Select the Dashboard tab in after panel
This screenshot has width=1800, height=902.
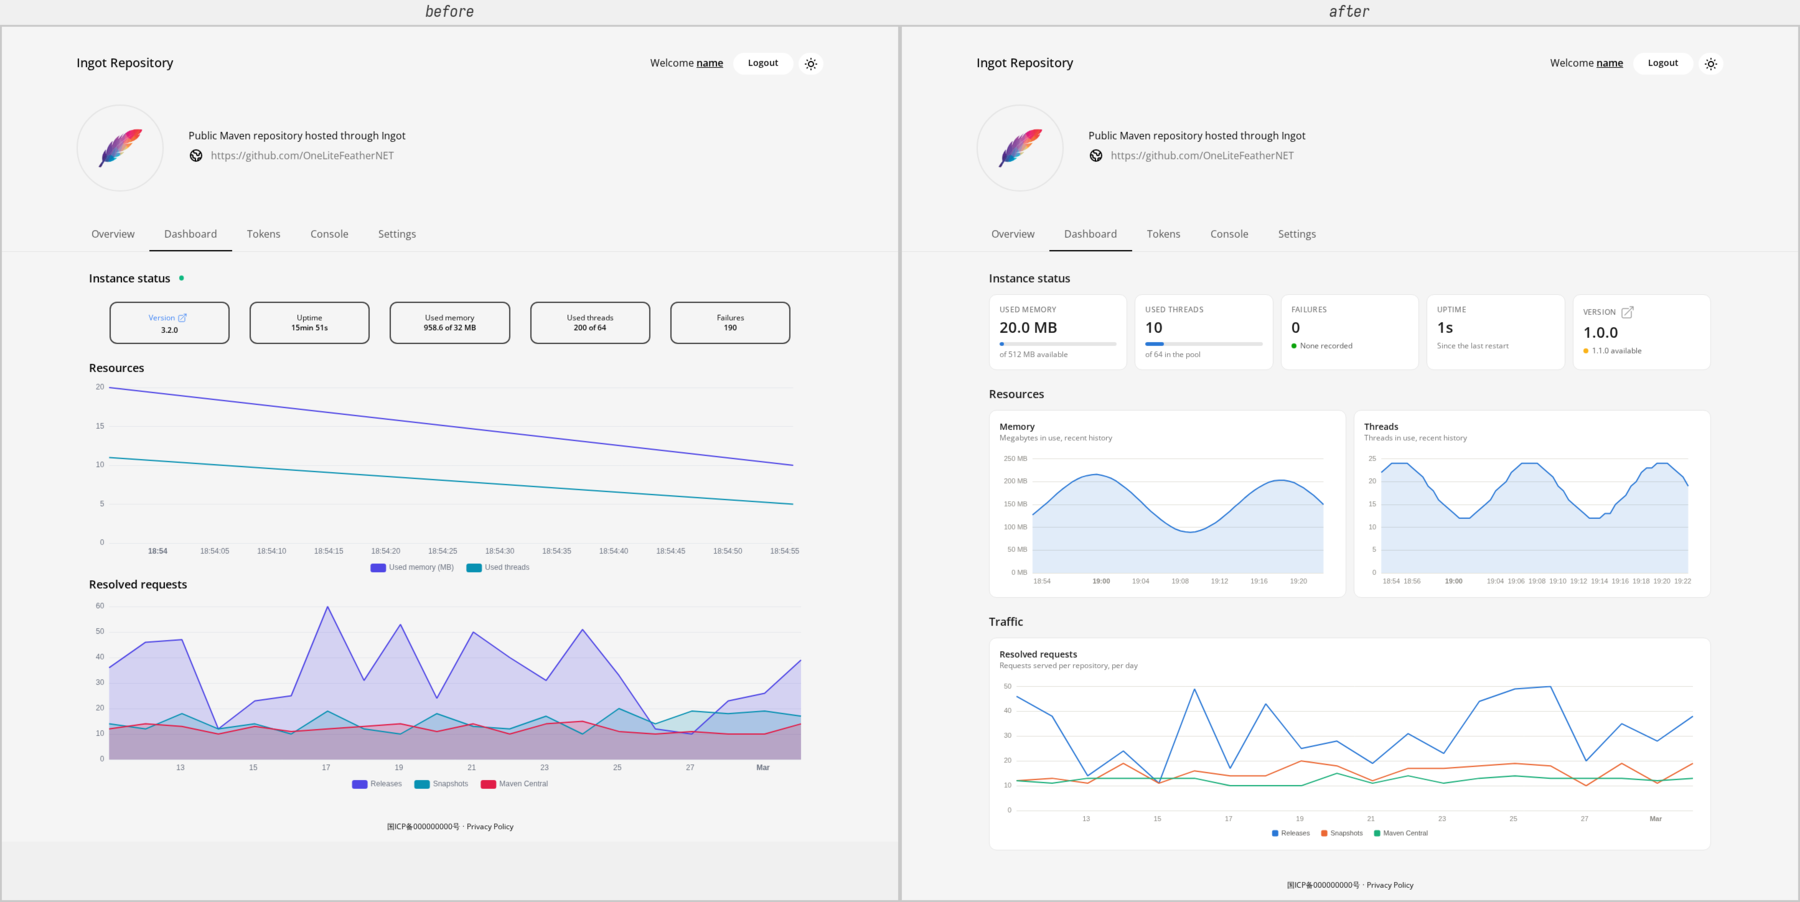1090,234
